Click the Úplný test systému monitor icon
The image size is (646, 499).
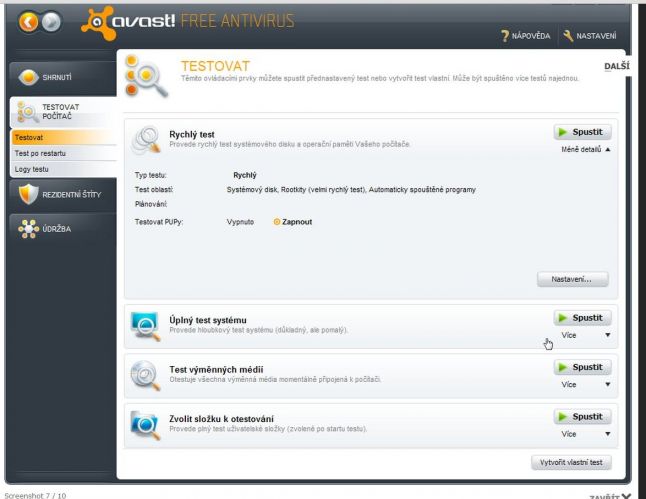coord(145,326)
